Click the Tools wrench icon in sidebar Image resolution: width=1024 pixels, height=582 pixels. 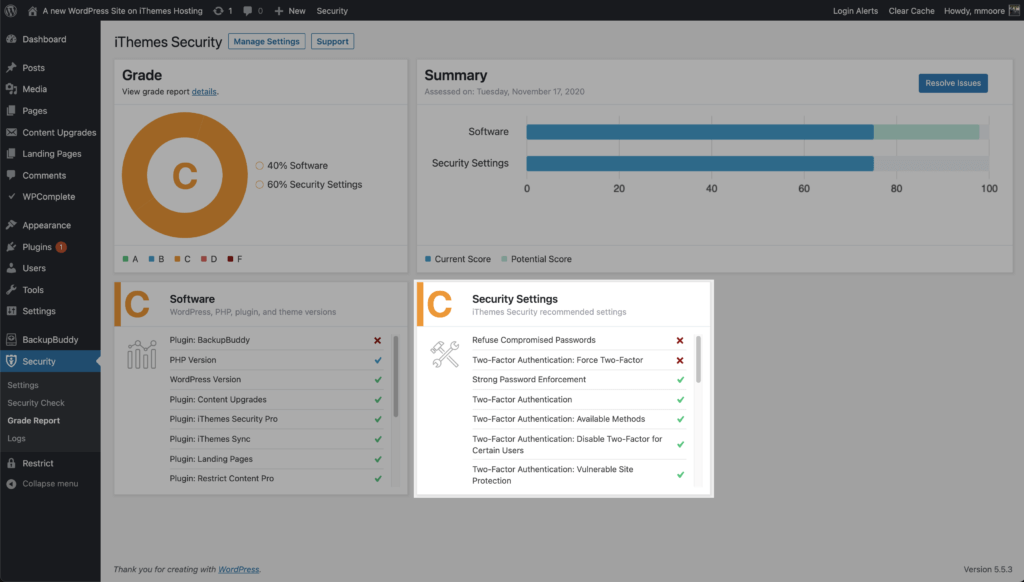pos(11,289)
